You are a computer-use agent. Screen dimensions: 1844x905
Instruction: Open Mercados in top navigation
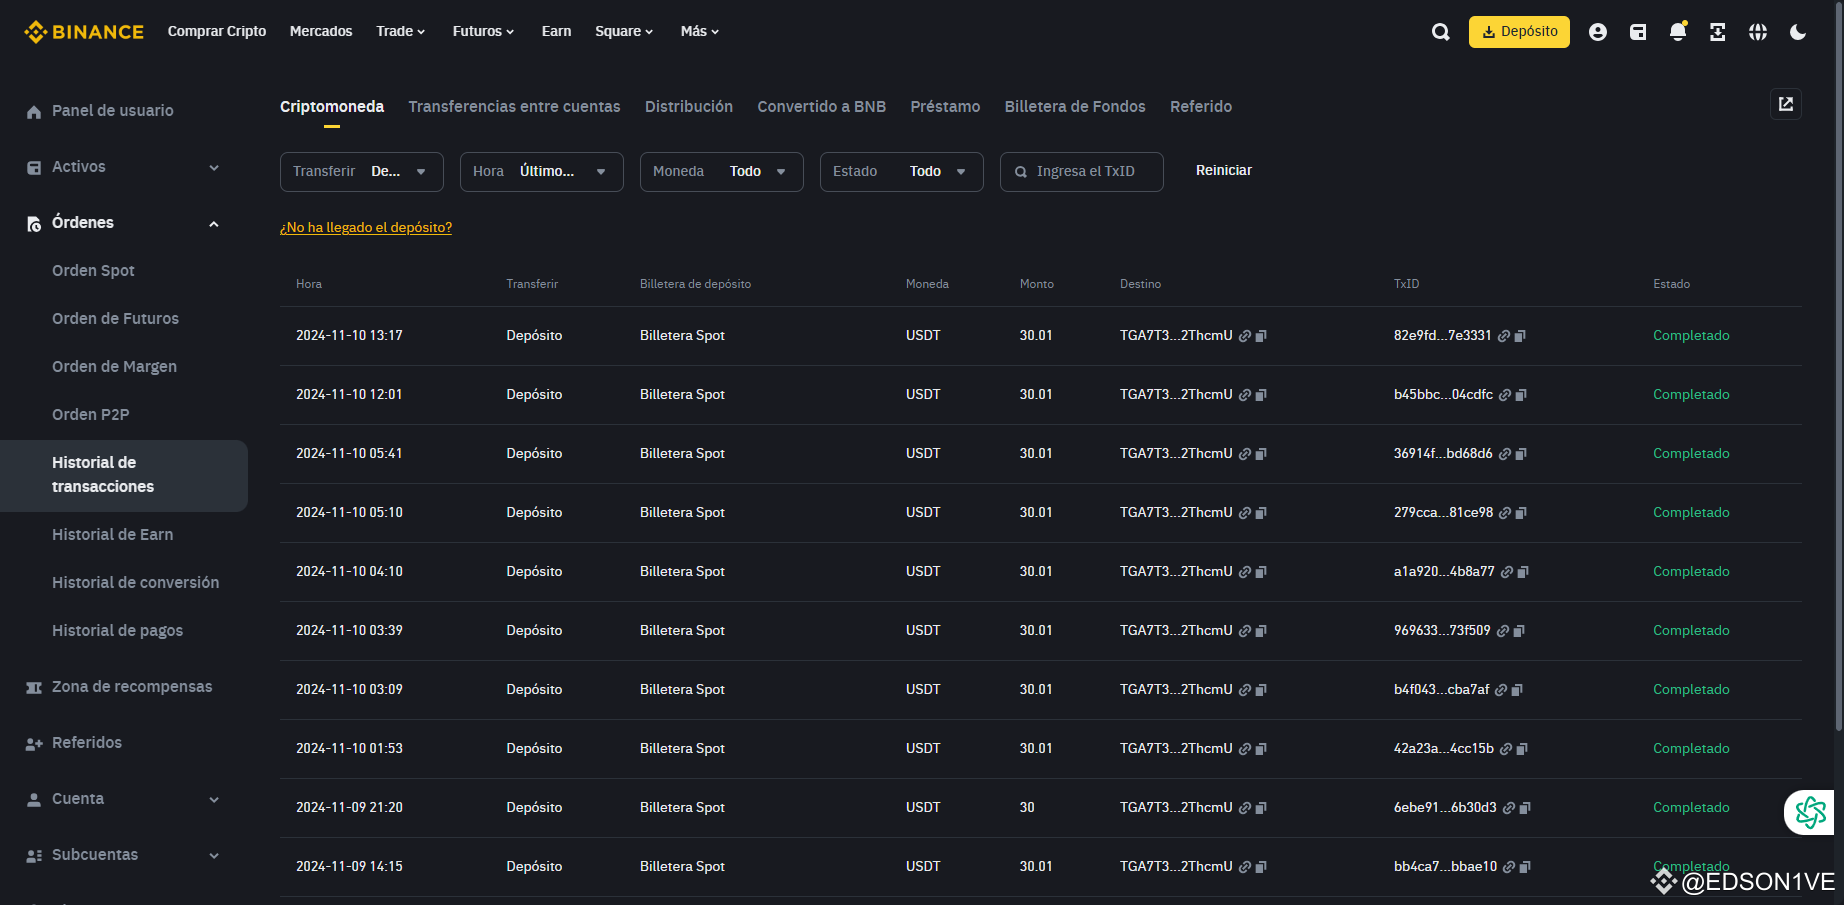click(x=321, y=31)
